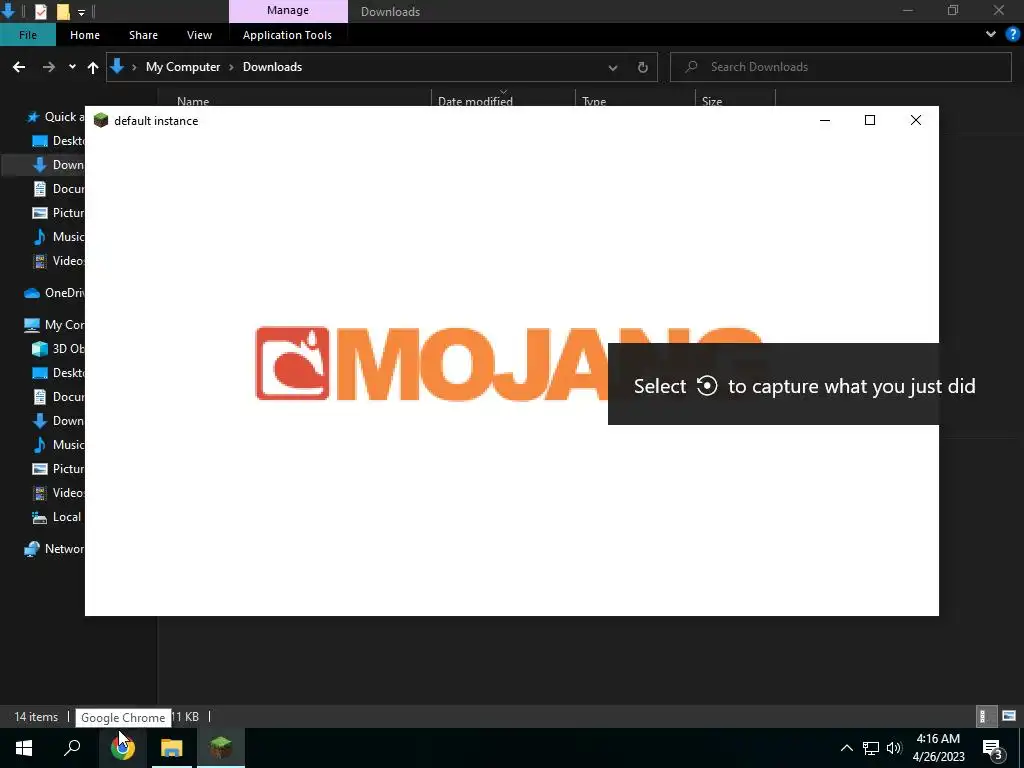Switch to Minecraft on the taskbar
Image resolution: width=1024 pixels, height=768 pixels.
tap(221, 748)
